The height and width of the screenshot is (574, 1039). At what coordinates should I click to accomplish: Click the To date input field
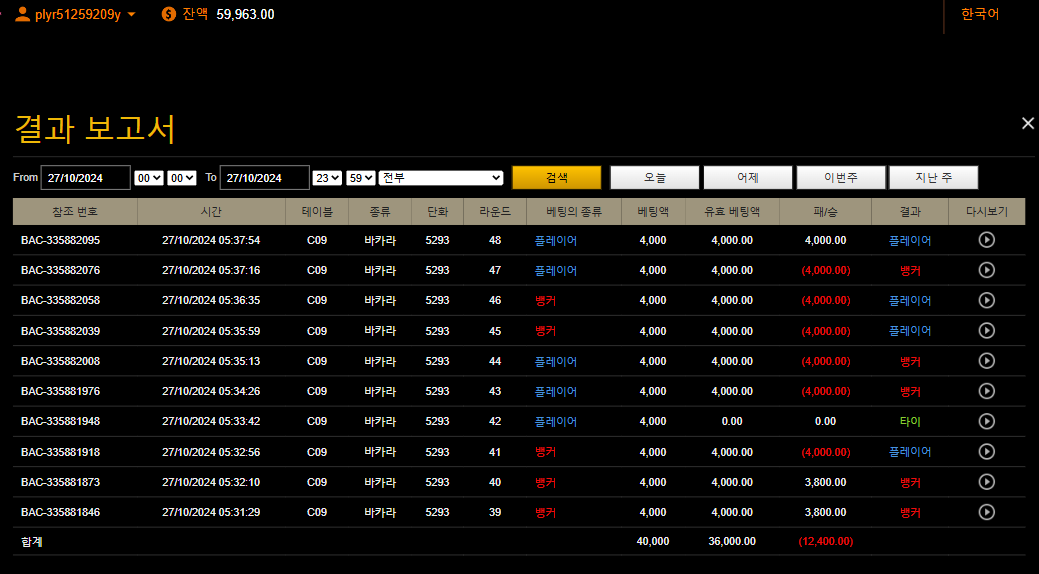pos(264,177)
